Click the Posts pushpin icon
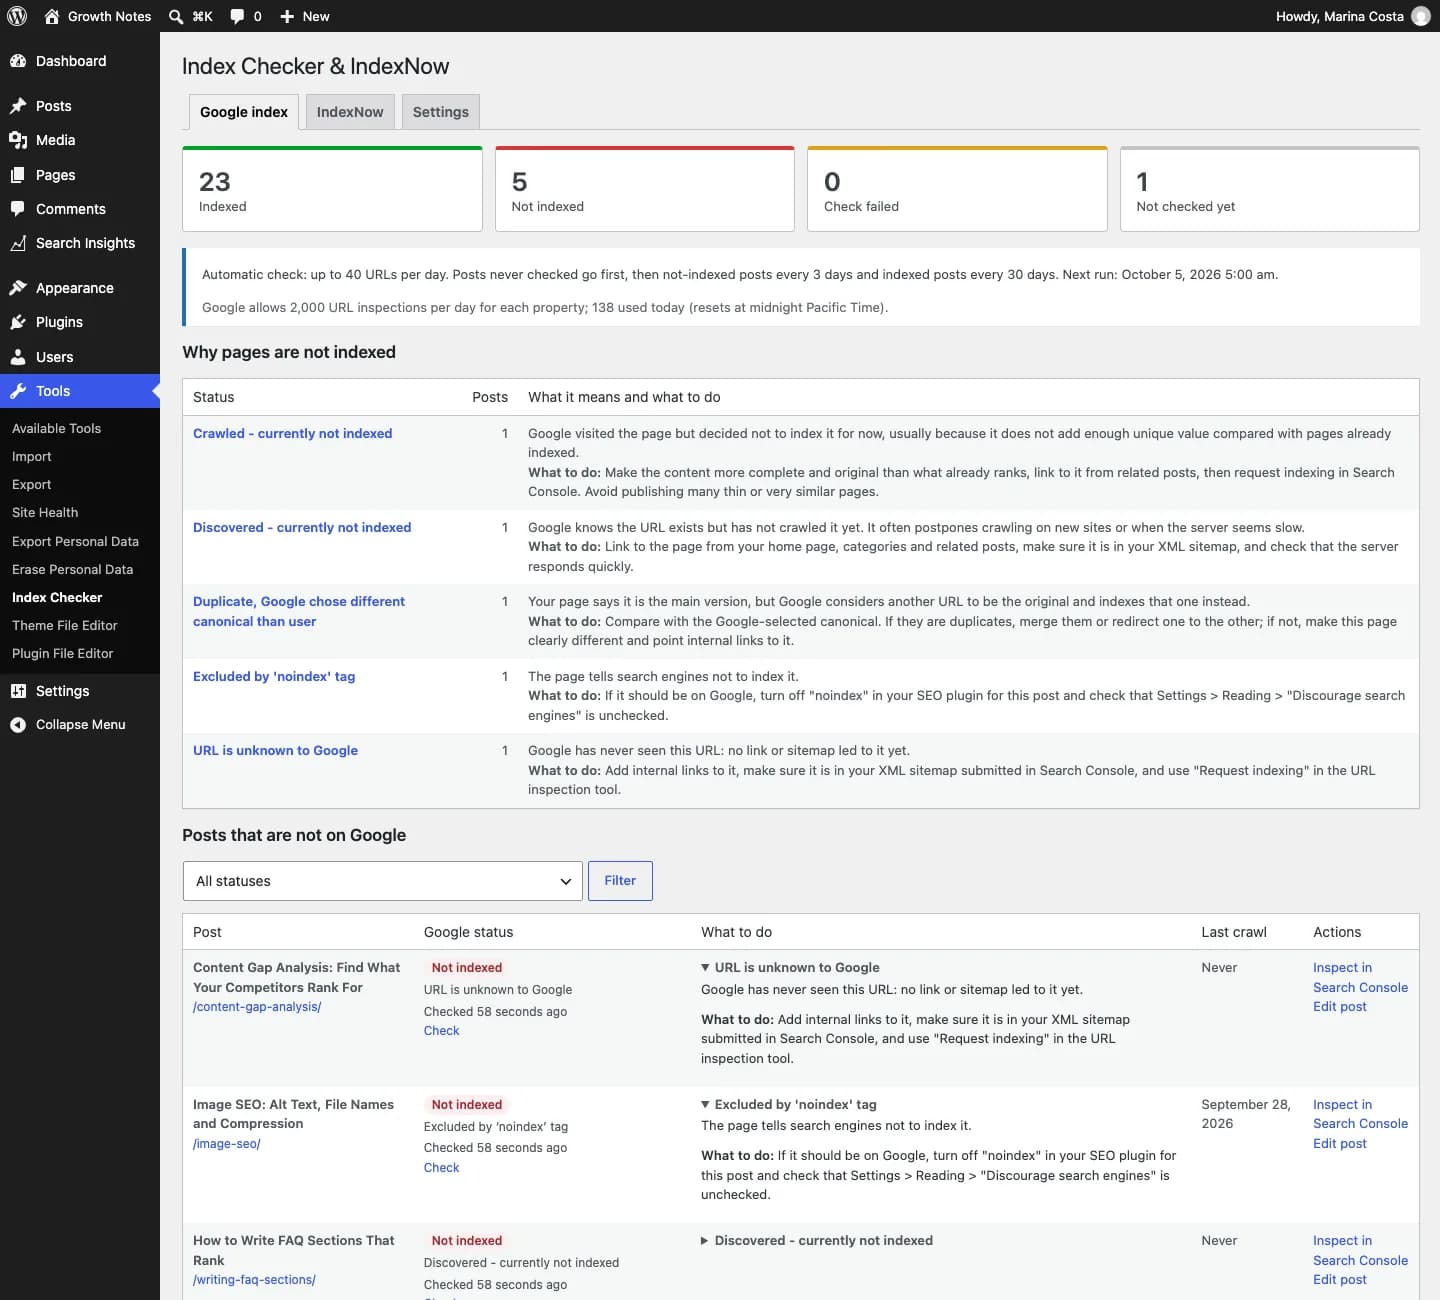The width and height of the screenshot is (1440, 1300). tap(18, 106)
